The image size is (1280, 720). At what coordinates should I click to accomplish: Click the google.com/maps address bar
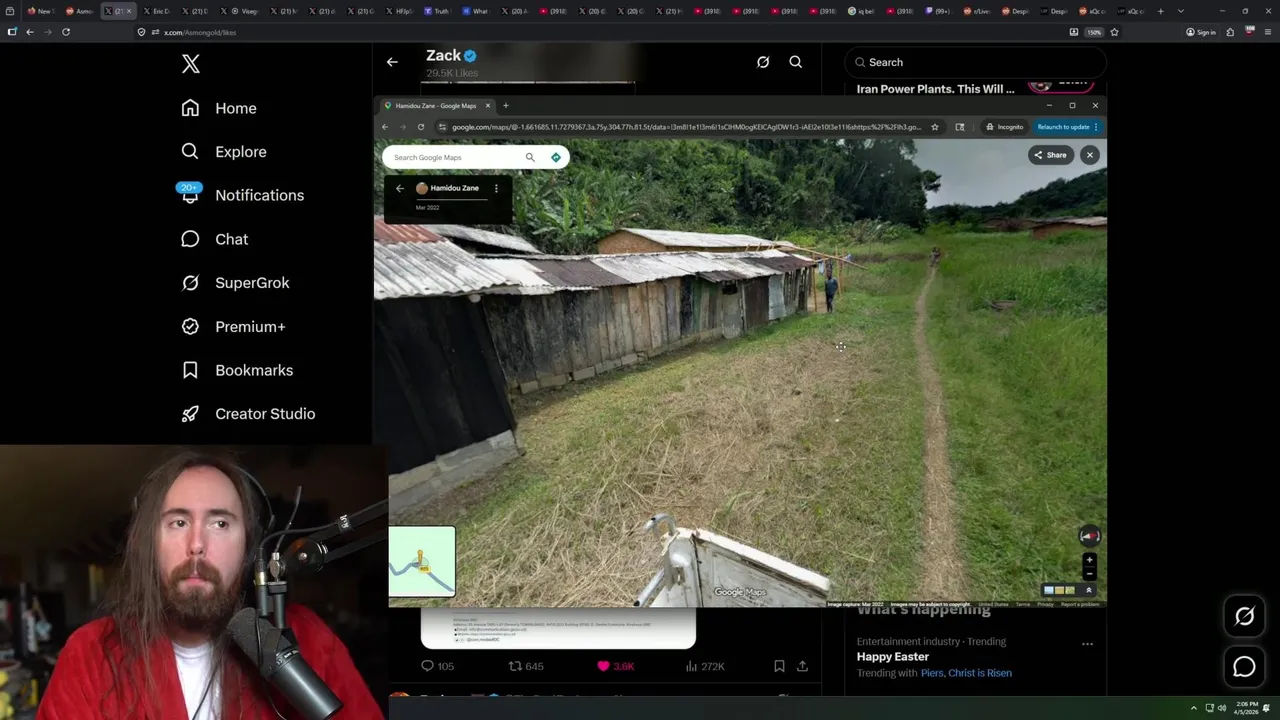click(x=685, y=127)
